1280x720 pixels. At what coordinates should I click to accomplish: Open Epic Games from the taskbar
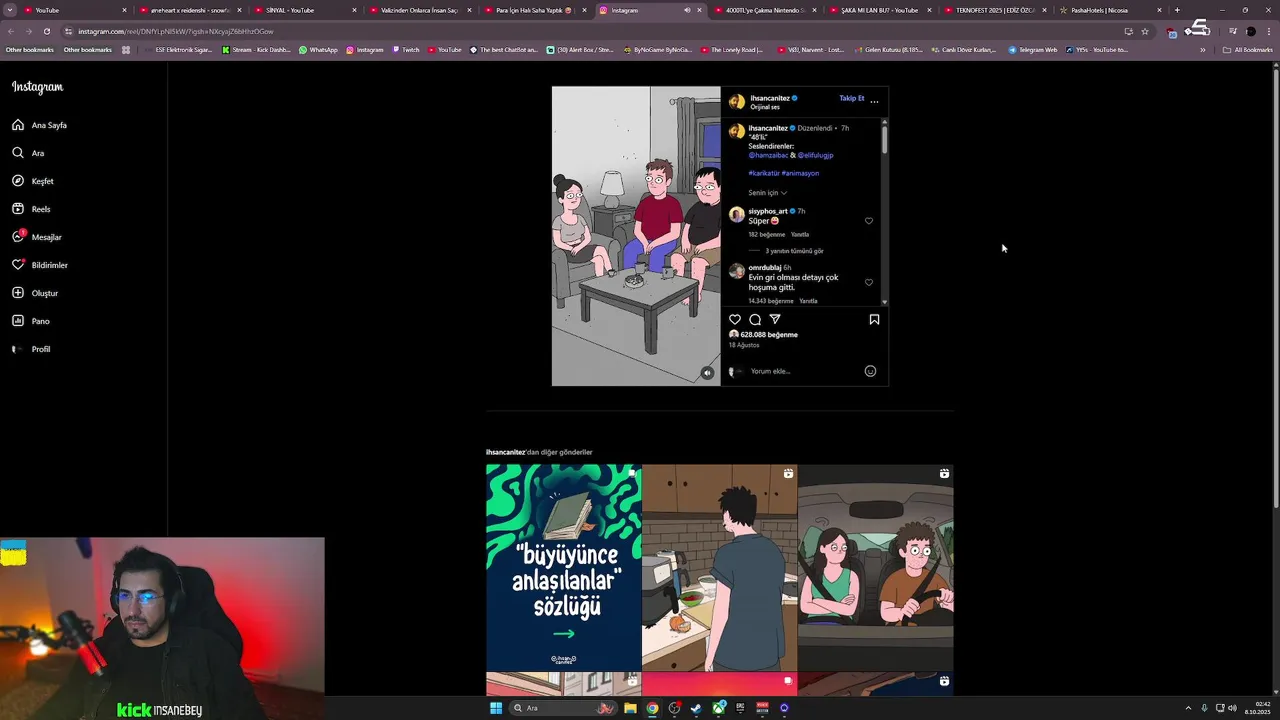coord(740,708)
